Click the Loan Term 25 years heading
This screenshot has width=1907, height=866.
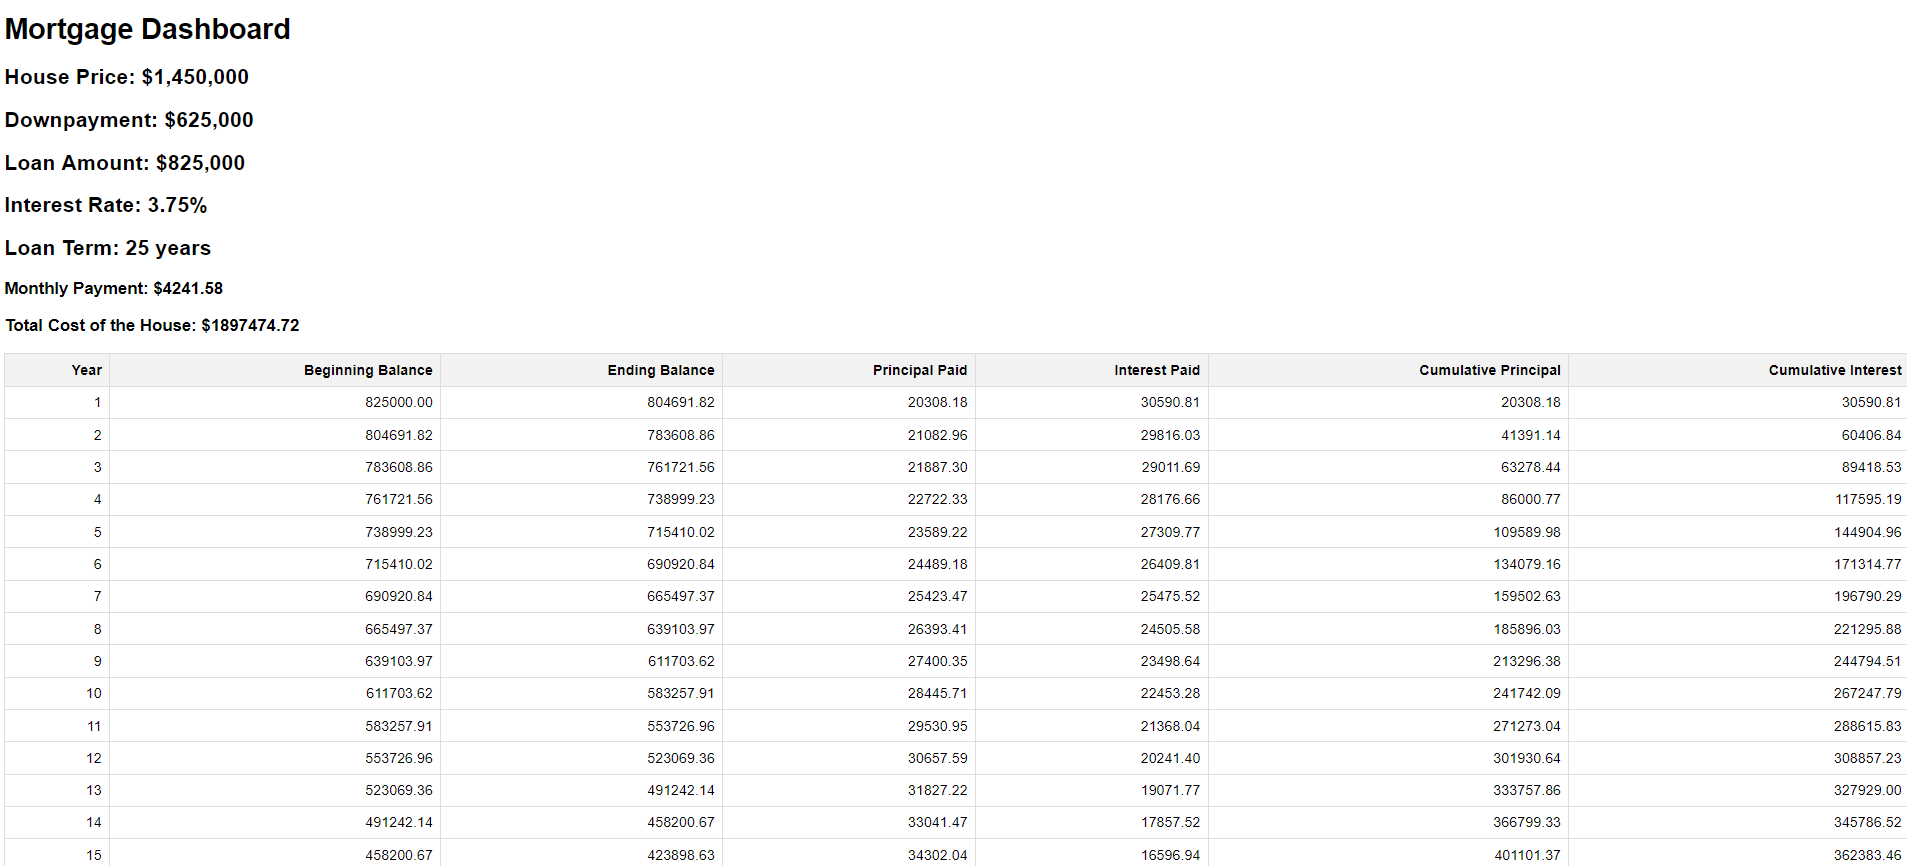coord(108,248)
